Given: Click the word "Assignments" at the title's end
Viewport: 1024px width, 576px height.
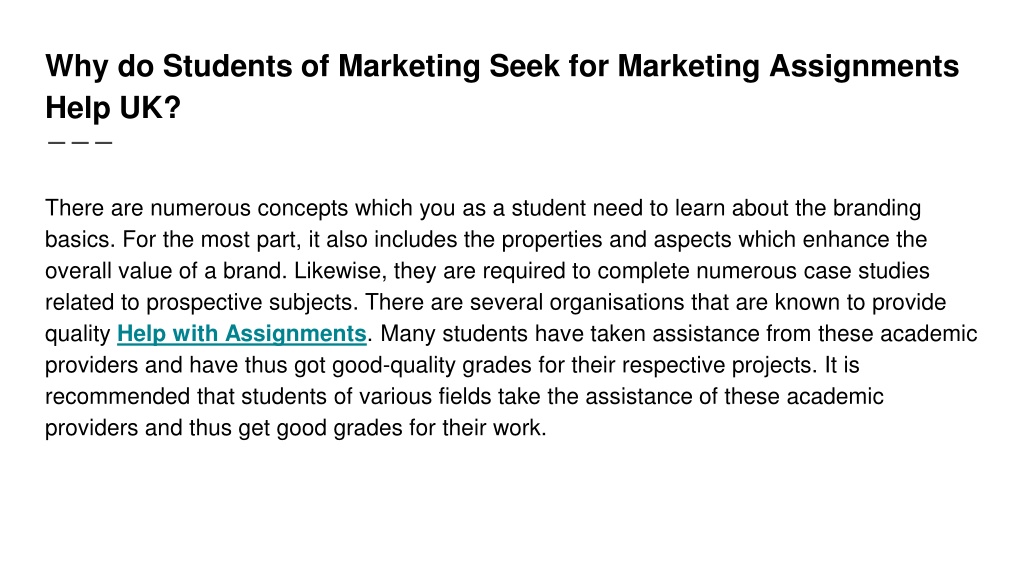Looking at the screenshot, I should [864, 67].
